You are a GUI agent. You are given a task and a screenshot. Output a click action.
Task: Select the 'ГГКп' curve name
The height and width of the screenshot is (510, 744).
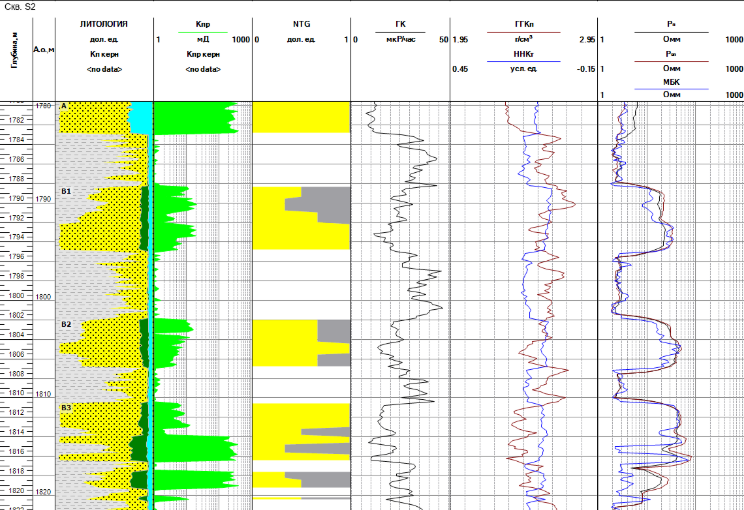(x=524, y=24)
